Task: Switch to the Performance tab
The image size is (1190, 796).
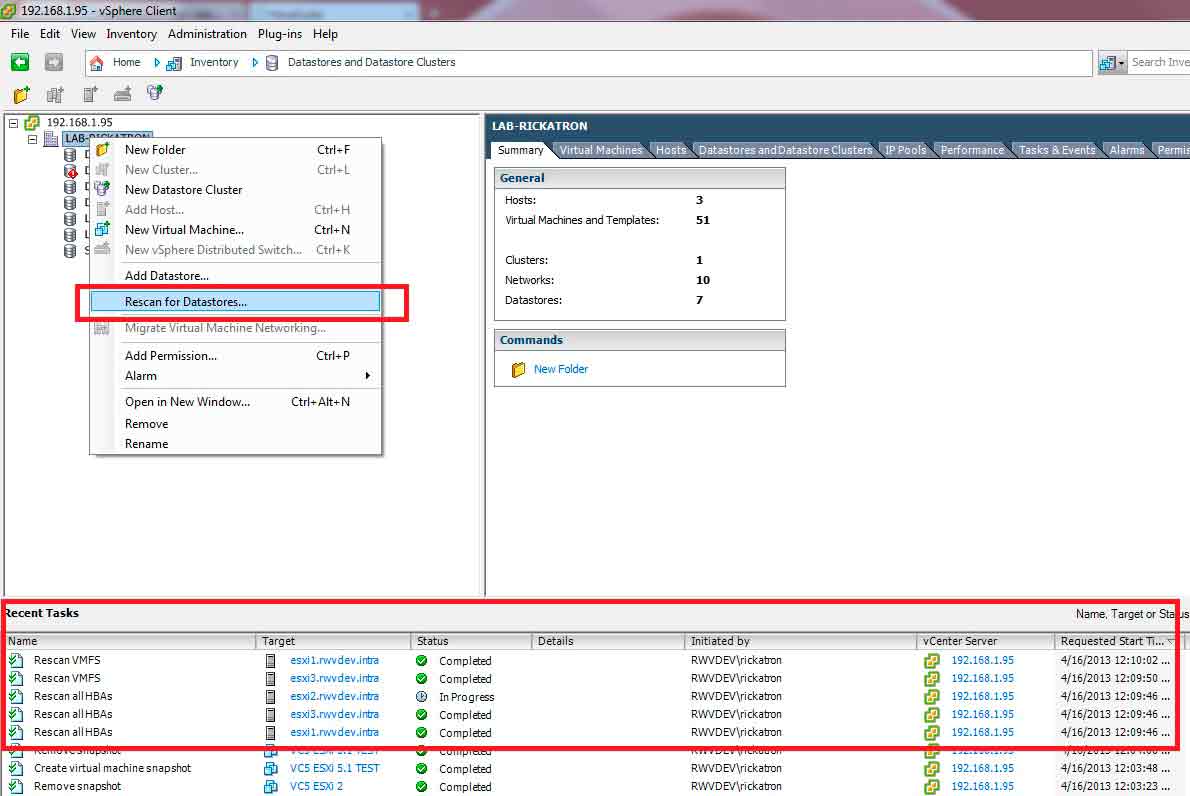Action: (x=972, y=150)
